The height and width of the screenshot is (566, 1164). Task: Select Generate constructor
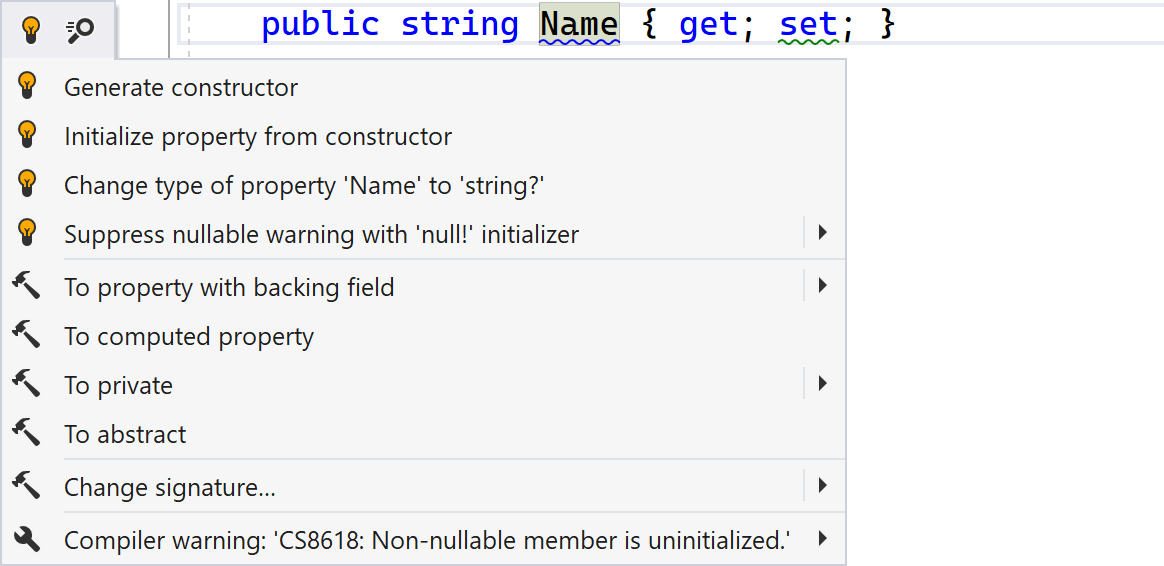point(181,88)
